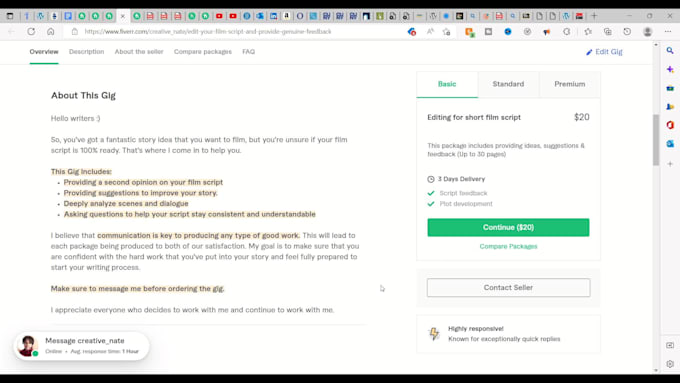680x383 pixels.
Task: Open the browser profile avatar
Action: (x=647, y=32)
